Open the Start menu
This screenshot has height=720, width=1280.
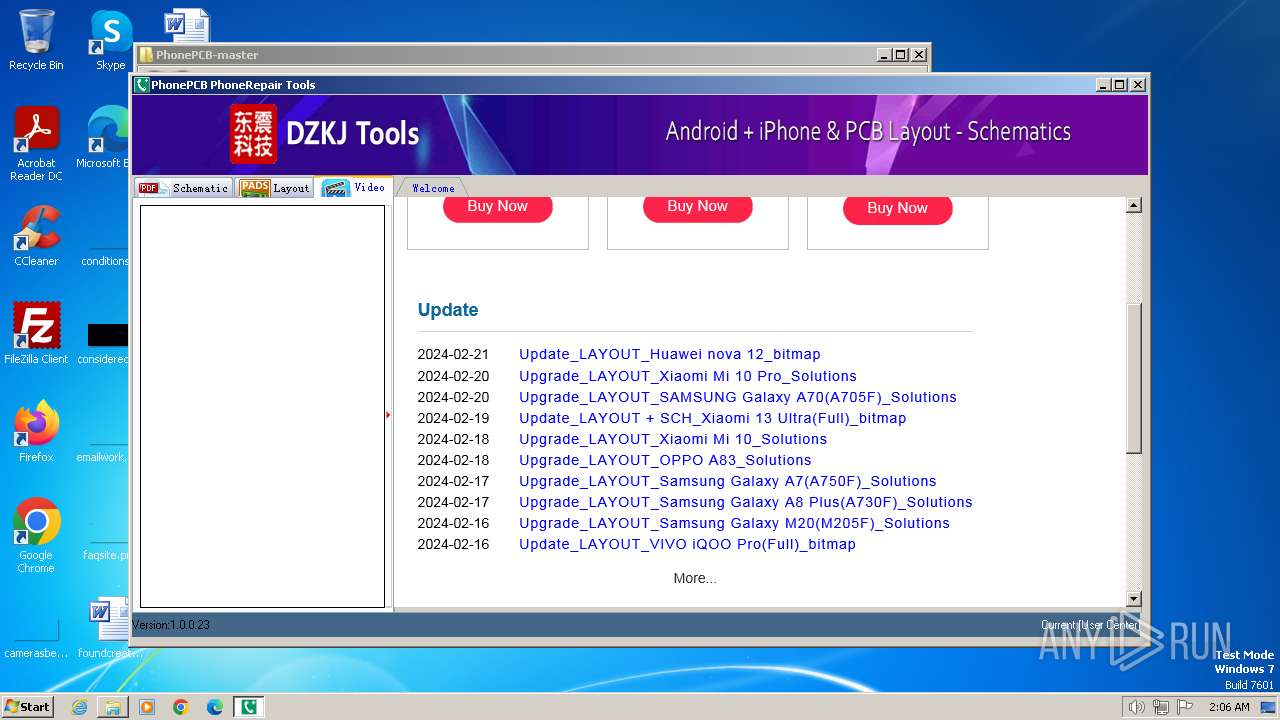pyautogui.click(x=27, y=707)
